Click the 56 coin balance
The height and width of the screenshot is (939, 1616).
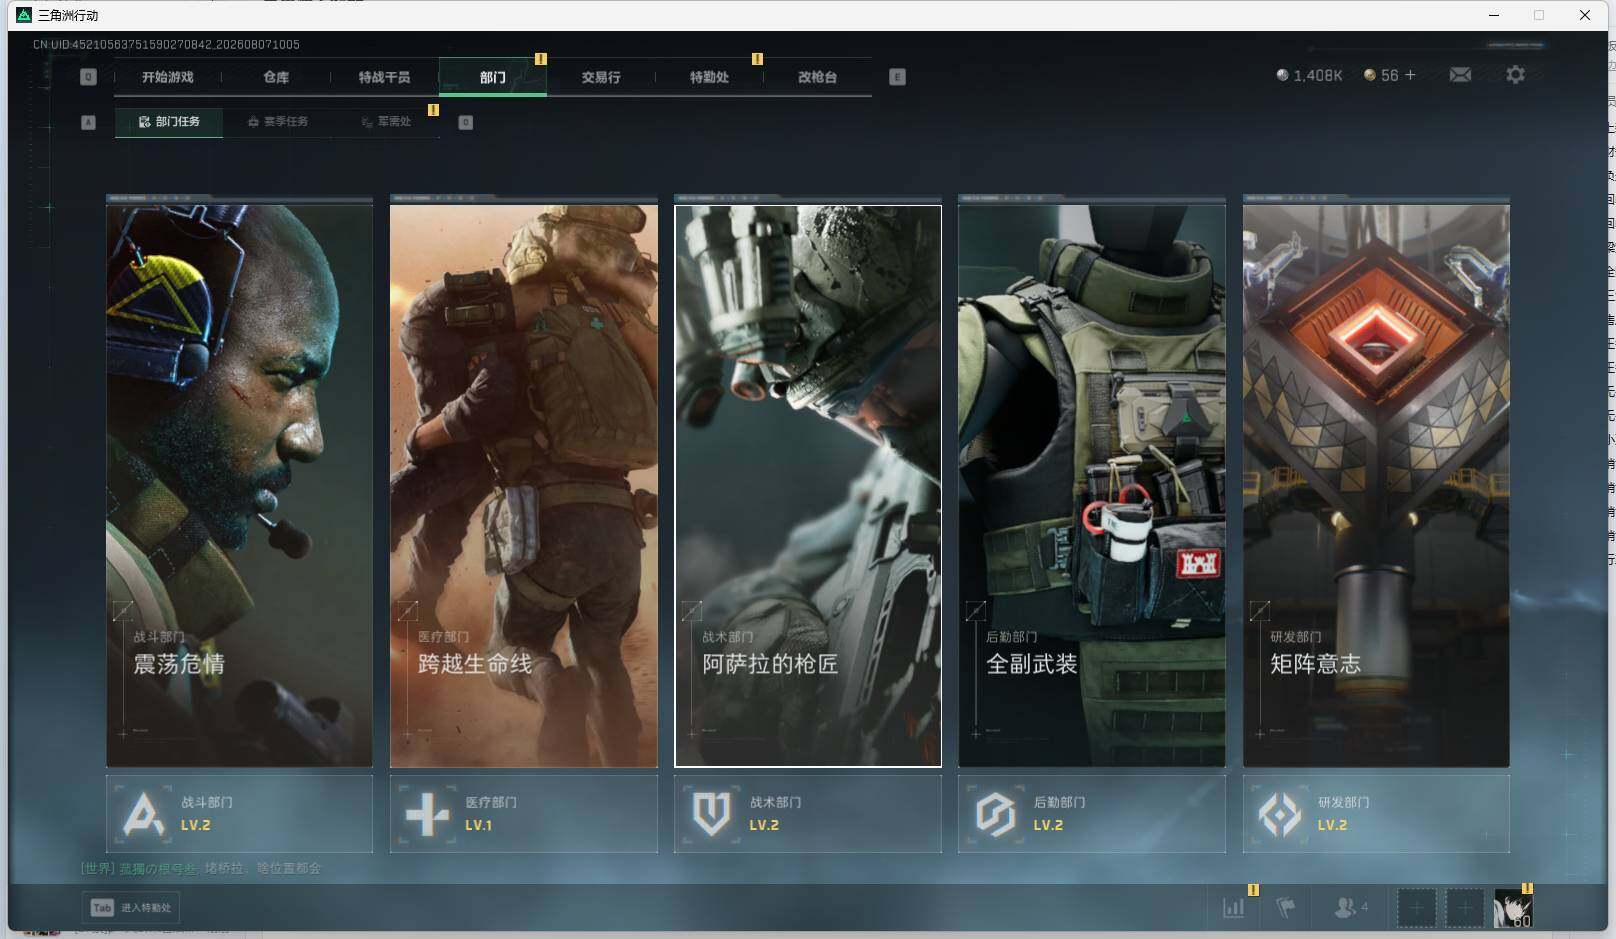click(1381, 75)
